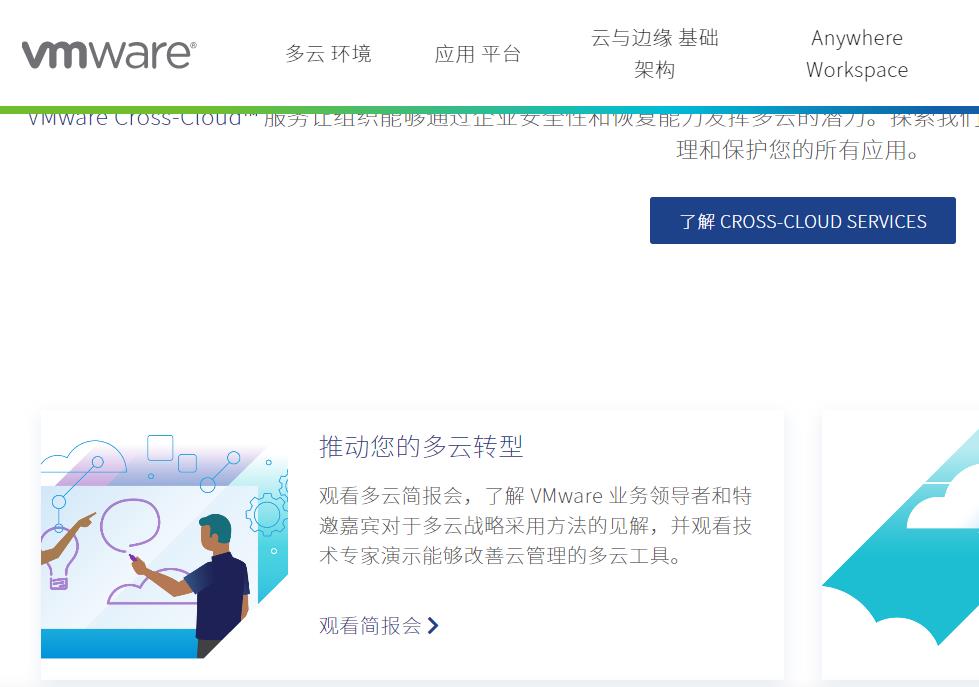Image resolution: width=979 pixels, height=687 pixels.
Task: Click the teal cloud illustration card
Action: [x=900, y=545]
